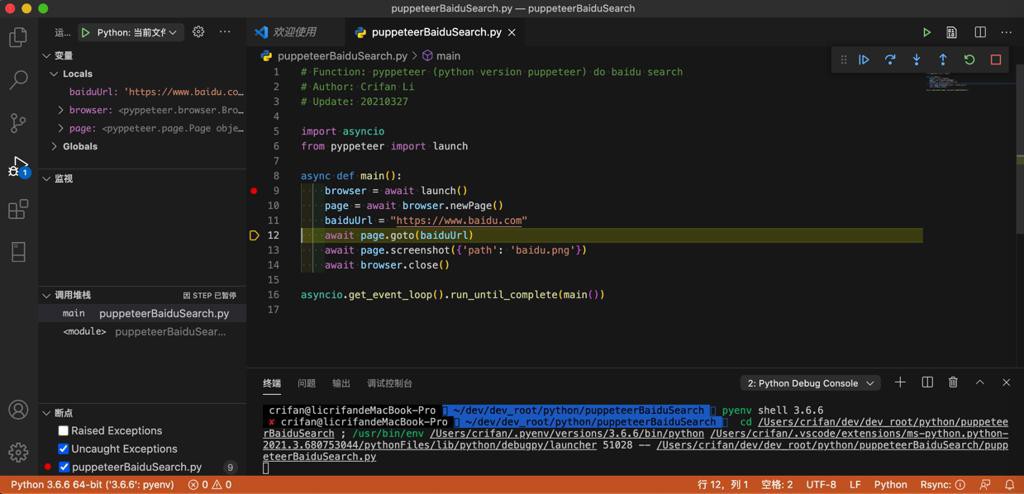
Task: Split the terminal panel
Action: coord(927,383)
